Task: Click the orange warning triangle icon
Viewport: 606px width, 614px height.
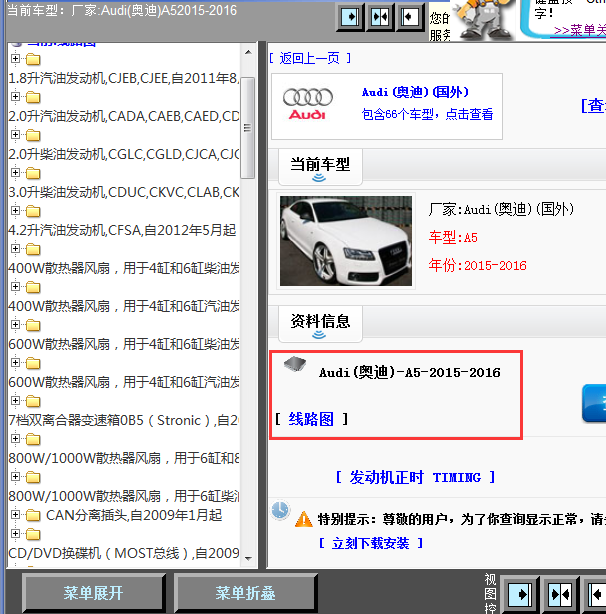Action: (x=303, y=520)
